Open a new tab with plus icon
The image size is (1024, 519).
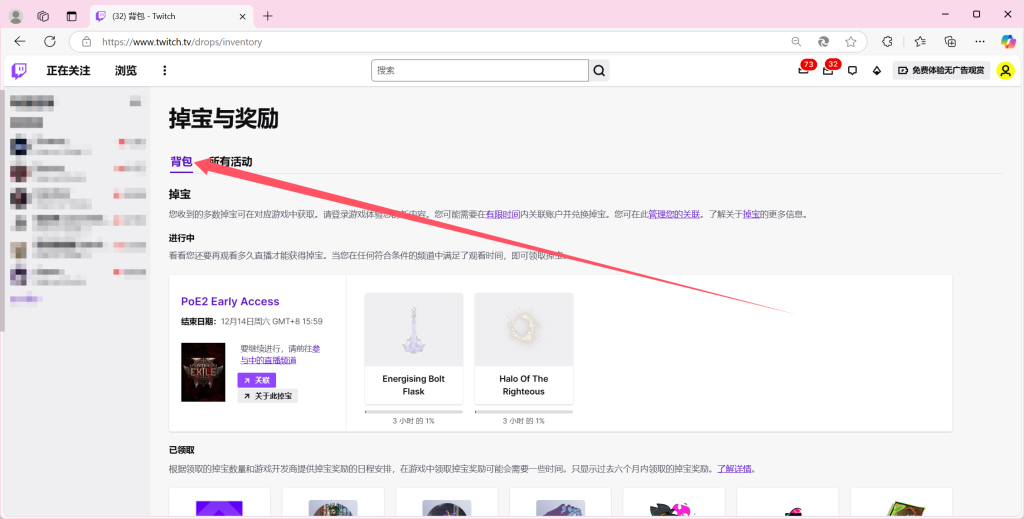(x=268, y=16)
